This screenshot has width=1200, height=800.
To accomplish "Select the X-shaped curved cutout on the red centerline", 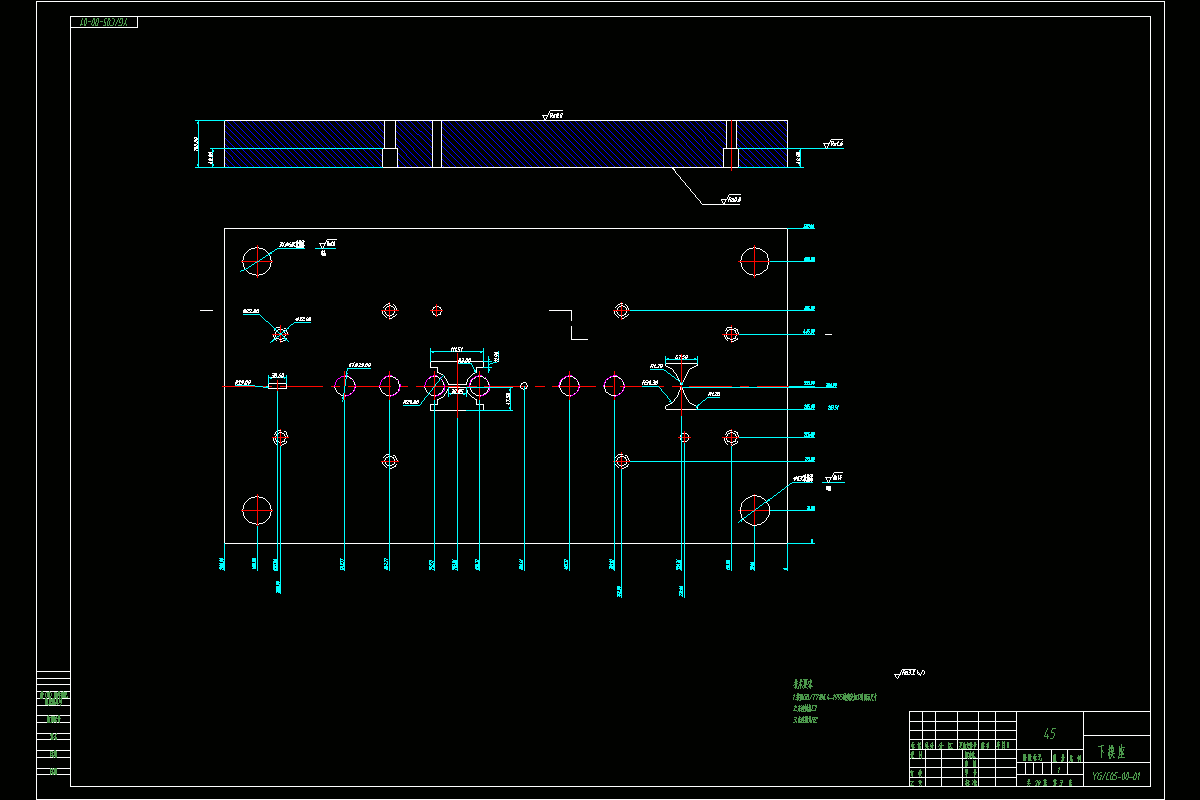I will pos(684,386).
